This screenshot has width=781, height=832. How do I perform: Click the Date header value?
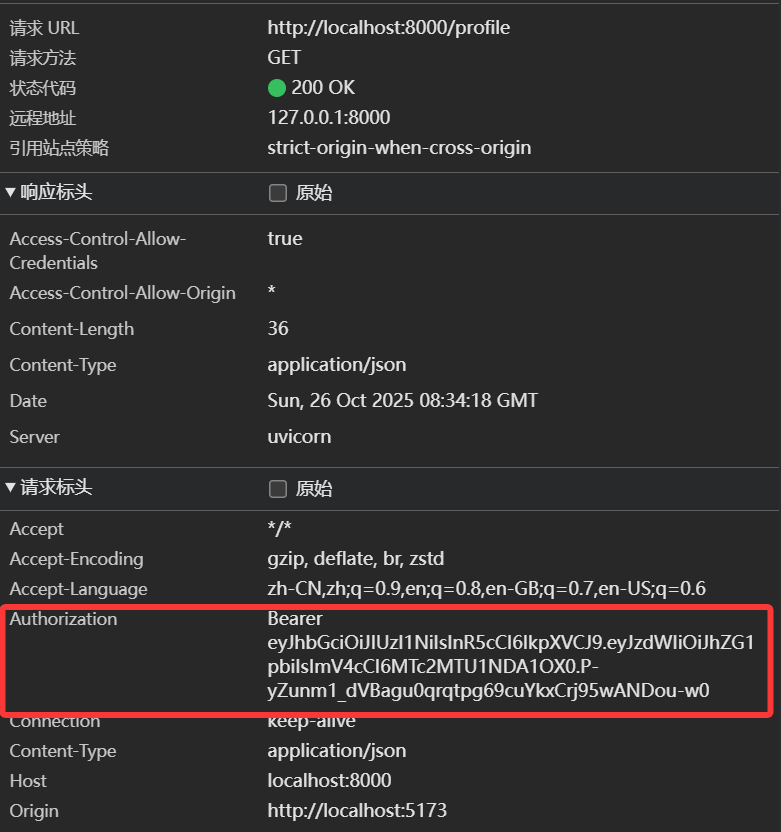(x=402, y=401)
